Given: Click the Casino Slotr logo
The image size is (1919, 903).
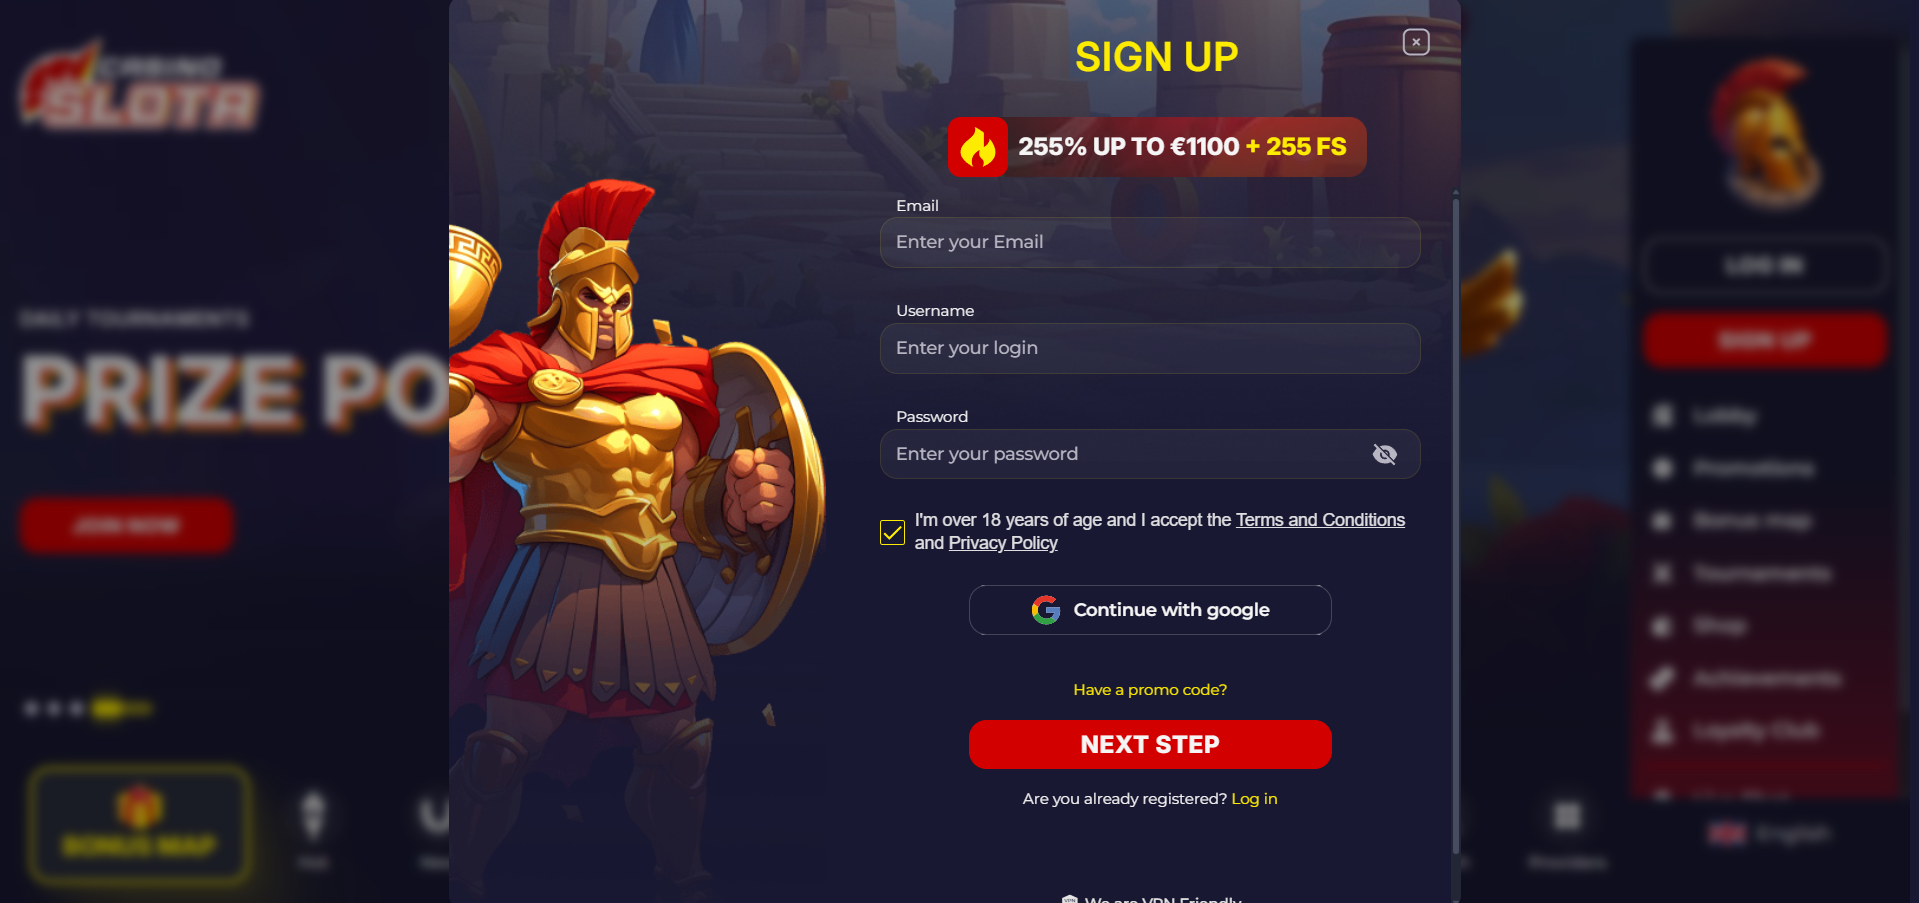Looking at the screenshot, I should point(140,88).
